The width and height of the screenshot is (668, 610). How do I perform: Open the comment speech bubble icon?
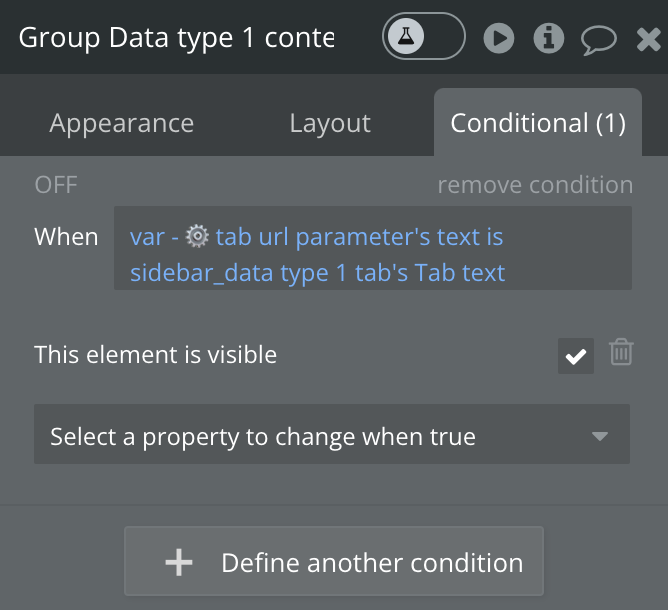pyautogui.click(x=598, y=39)
